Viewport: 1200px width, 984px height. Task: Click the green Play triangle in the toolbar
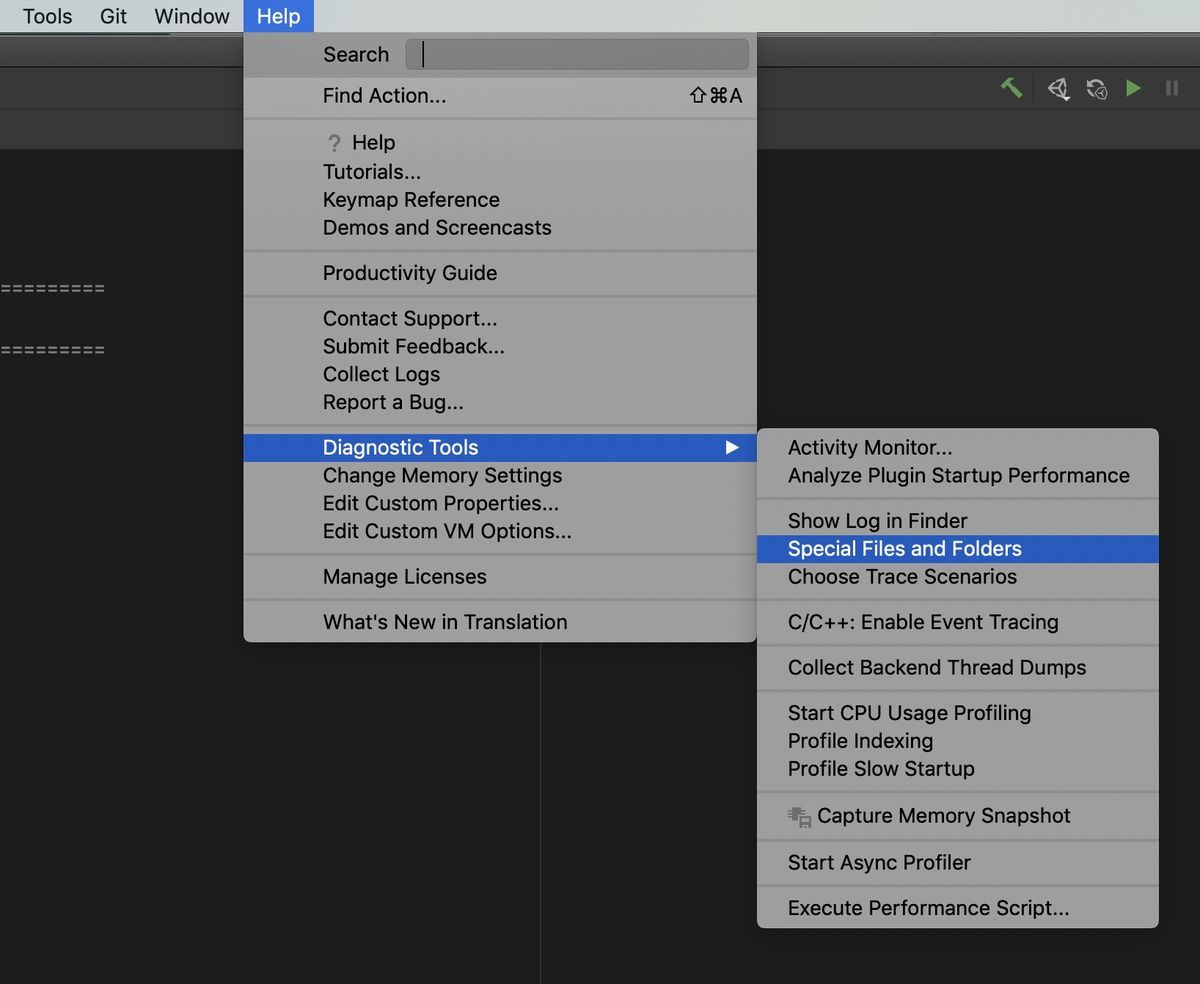tap(1133, 88)
